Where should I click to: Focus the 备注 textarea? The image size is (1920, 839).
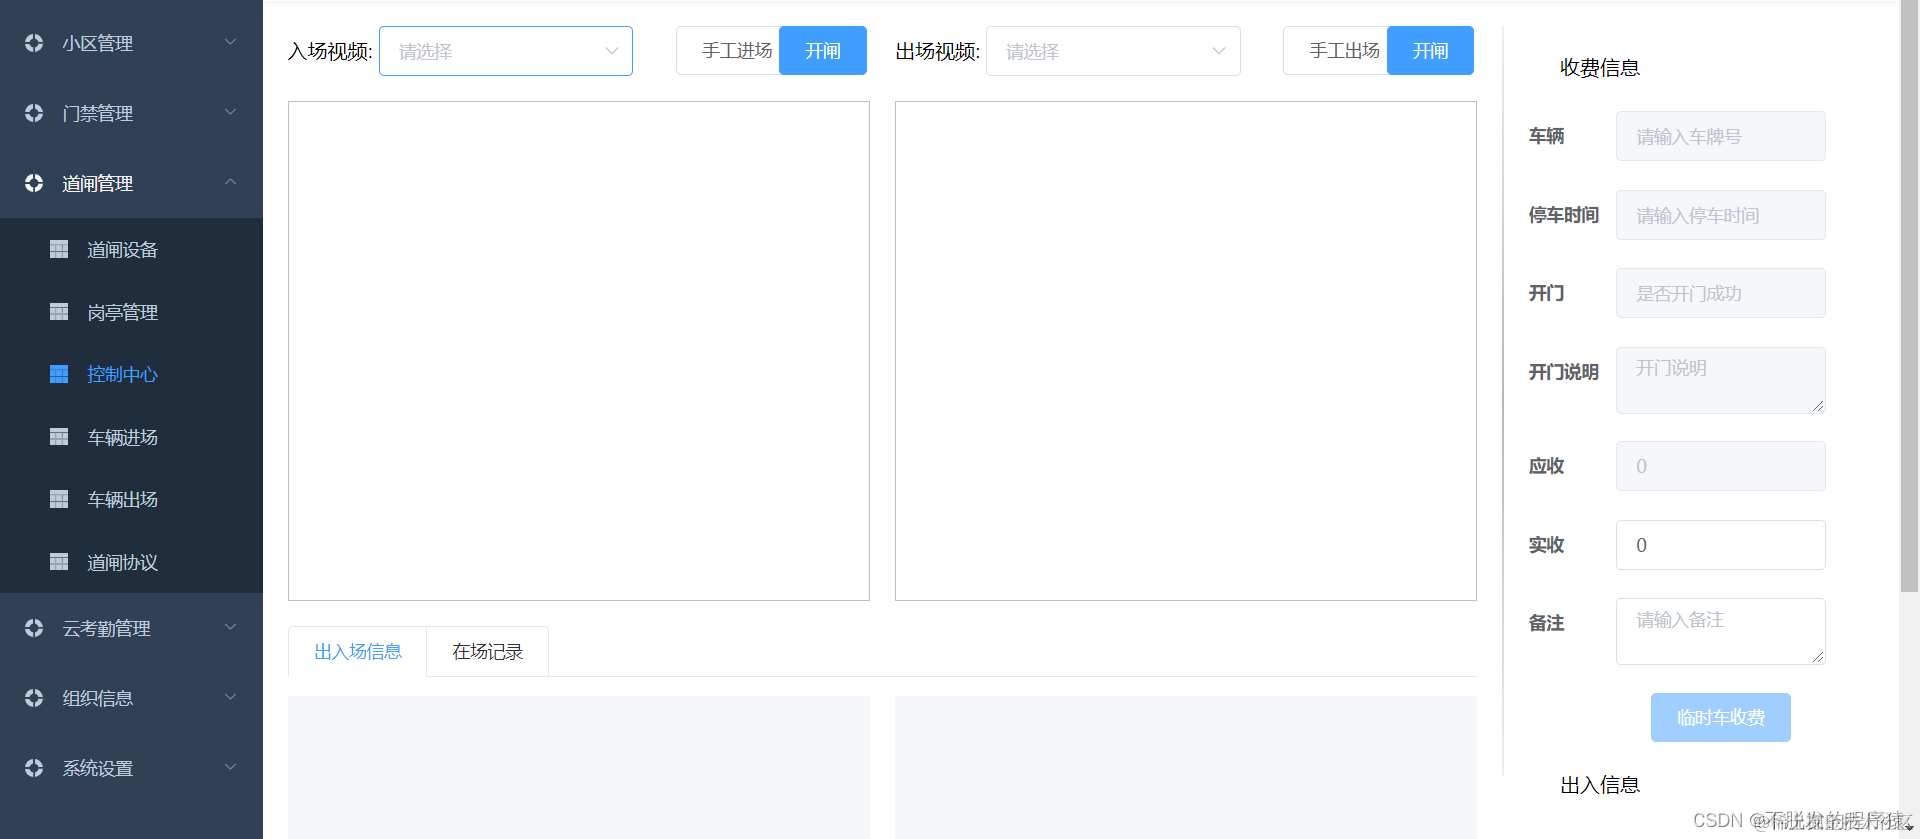pyautogui.click(x=1721, y=631)
